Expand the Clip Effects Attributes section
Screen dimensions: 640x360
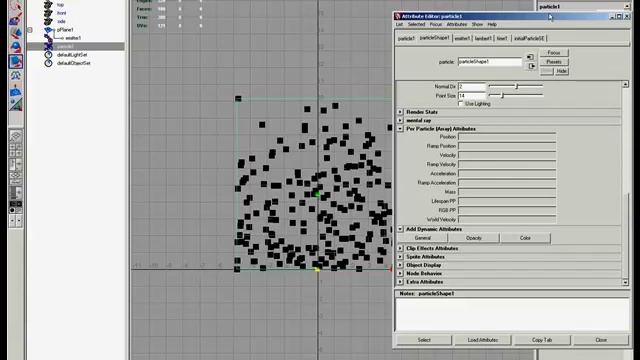point(400,248)
